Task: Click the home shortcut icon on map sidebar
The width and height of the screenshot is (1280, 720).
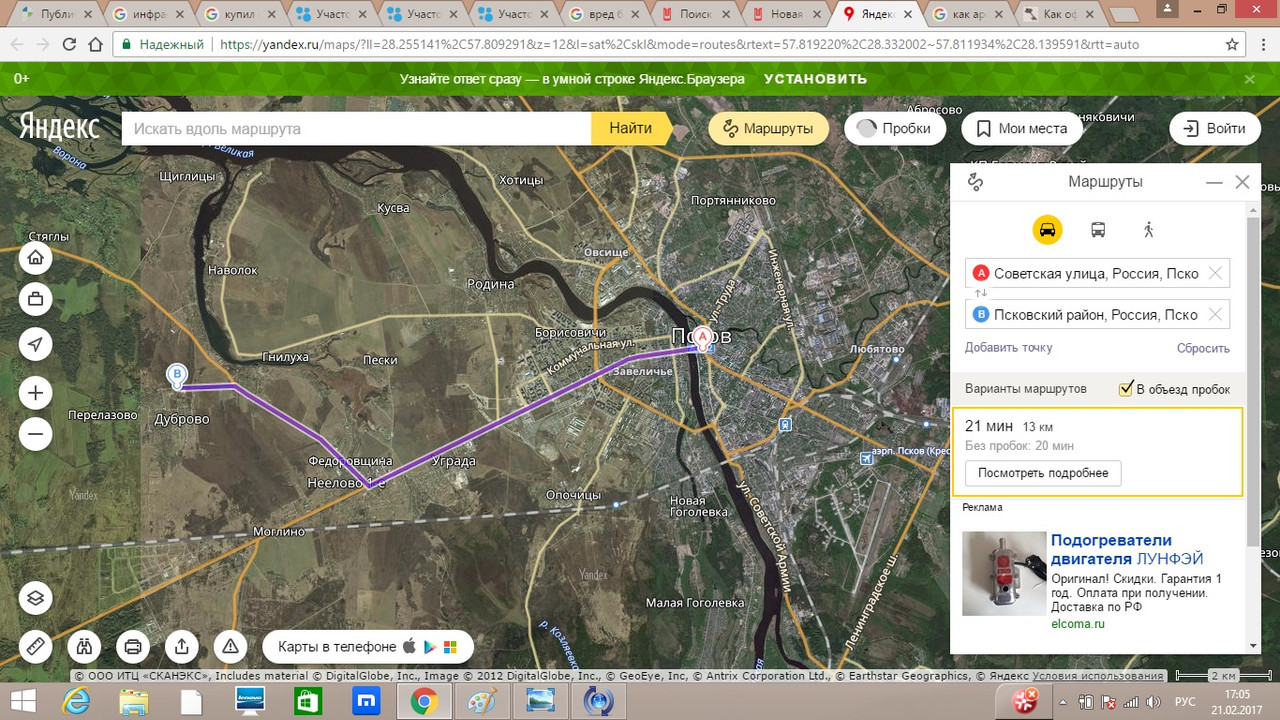Action: [36, 259]
